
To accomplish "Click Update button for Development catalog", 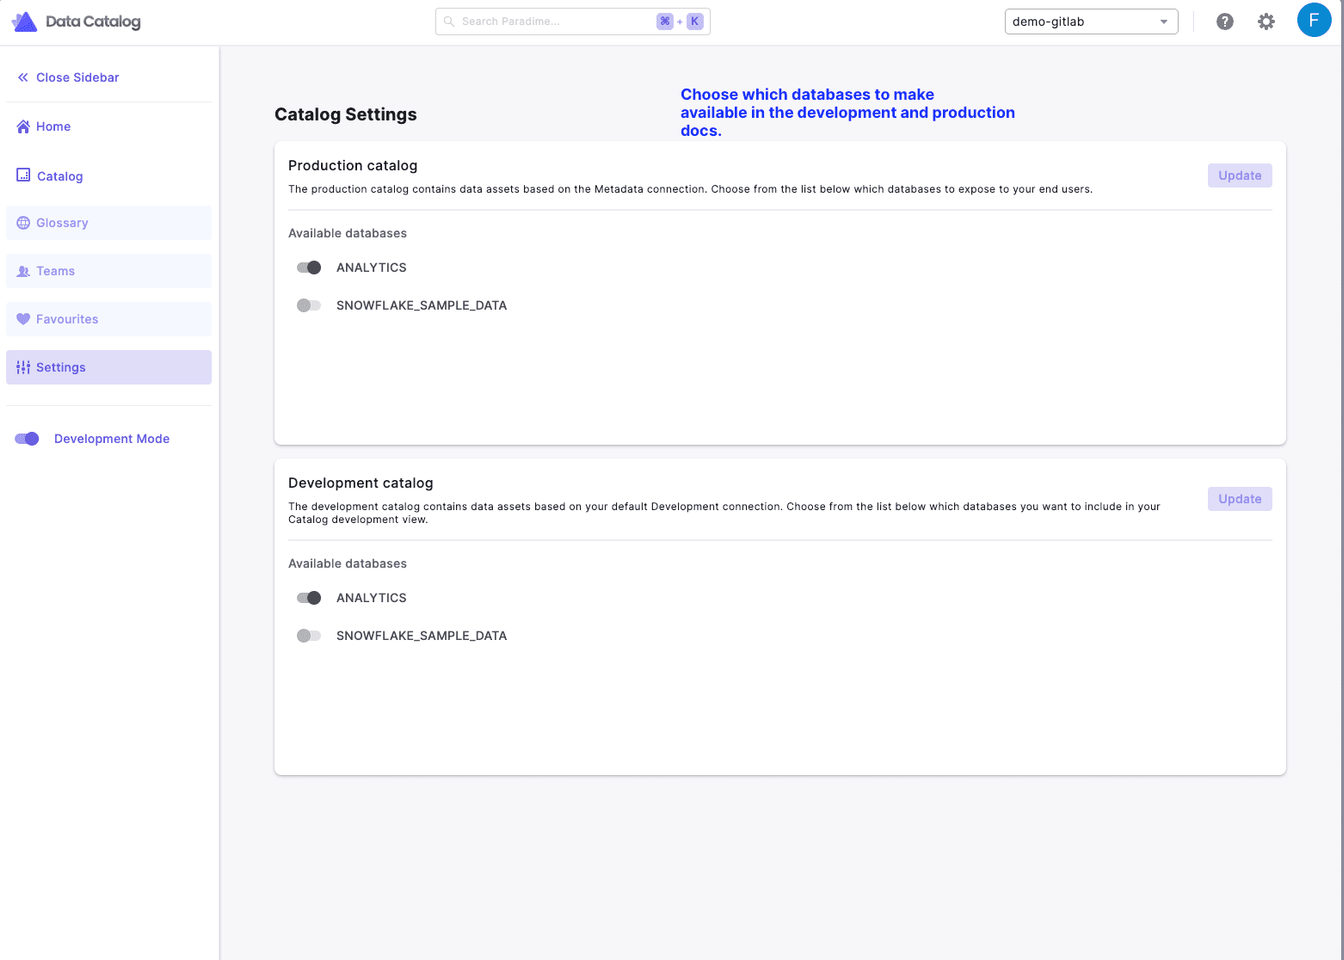I will [x=1240, y=499].
